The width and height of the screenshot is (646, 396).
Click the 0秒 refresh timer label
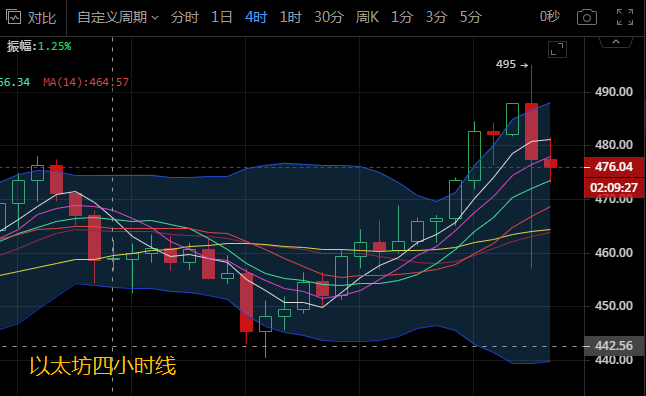pyautogui.click(x=550, y=16)
